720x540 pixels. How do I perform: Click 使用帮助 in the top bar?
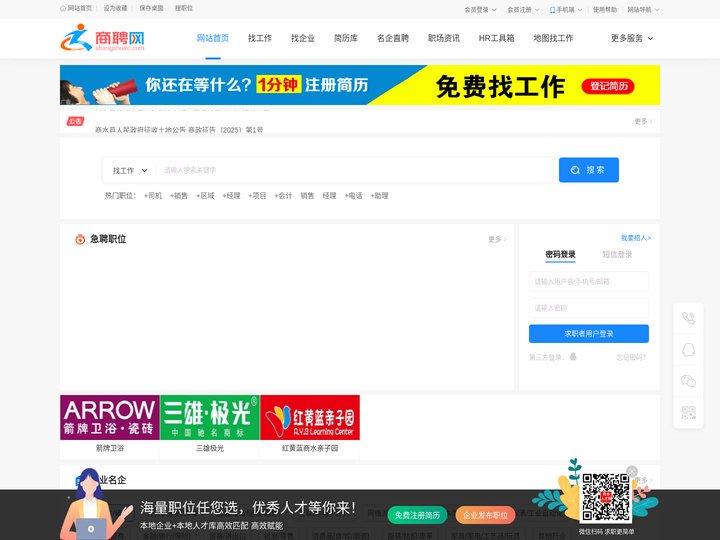point(605,10)
